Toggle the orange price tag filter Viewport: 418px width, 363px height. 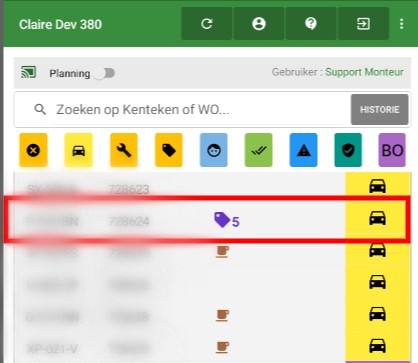pos(169,150)
